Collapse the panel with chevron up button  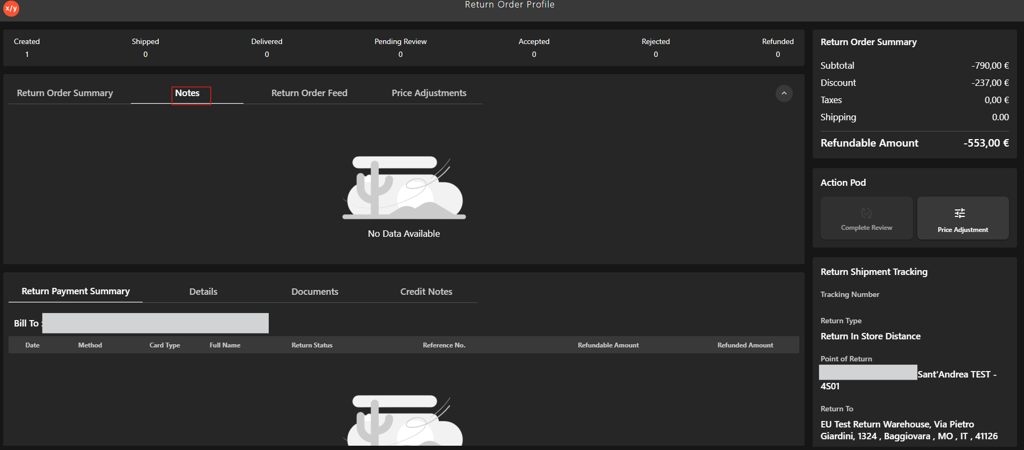[x=784, y=93]
